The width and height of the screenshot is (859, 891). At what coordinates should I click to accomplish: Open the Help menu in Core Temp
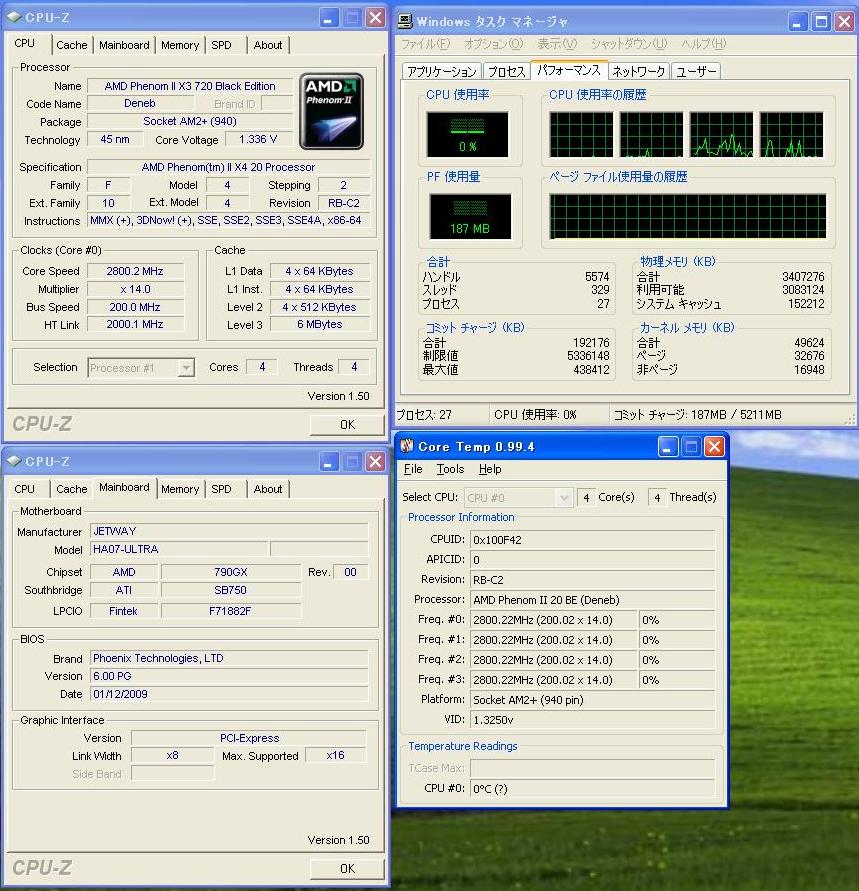pyautogui.click(x=490, y=469)
